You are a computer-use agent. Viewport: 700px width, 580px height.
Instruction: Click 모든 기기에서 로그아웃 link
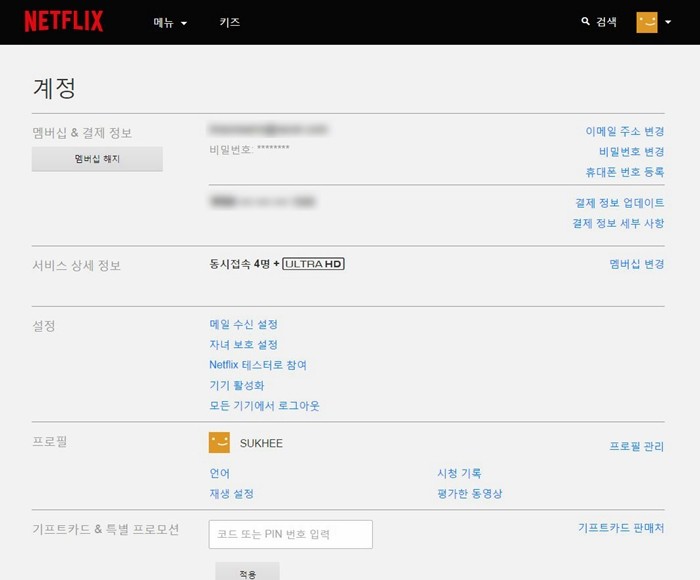click(x=264, y=406)
